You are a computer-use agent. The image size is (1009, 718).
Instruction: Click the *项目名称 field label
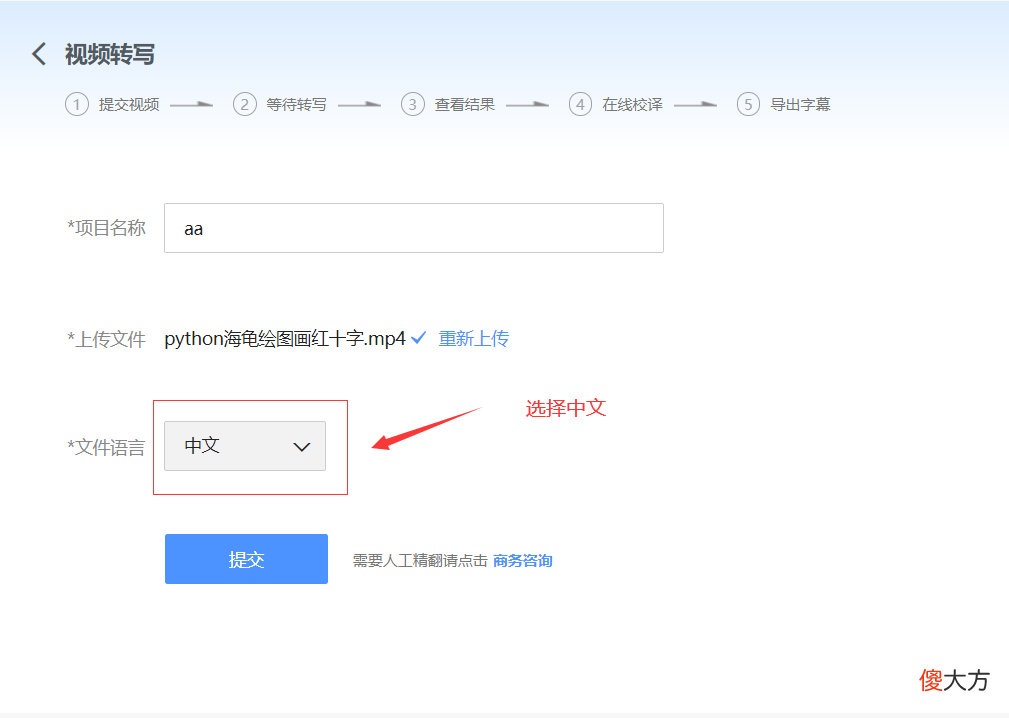[x=106, y=228]
